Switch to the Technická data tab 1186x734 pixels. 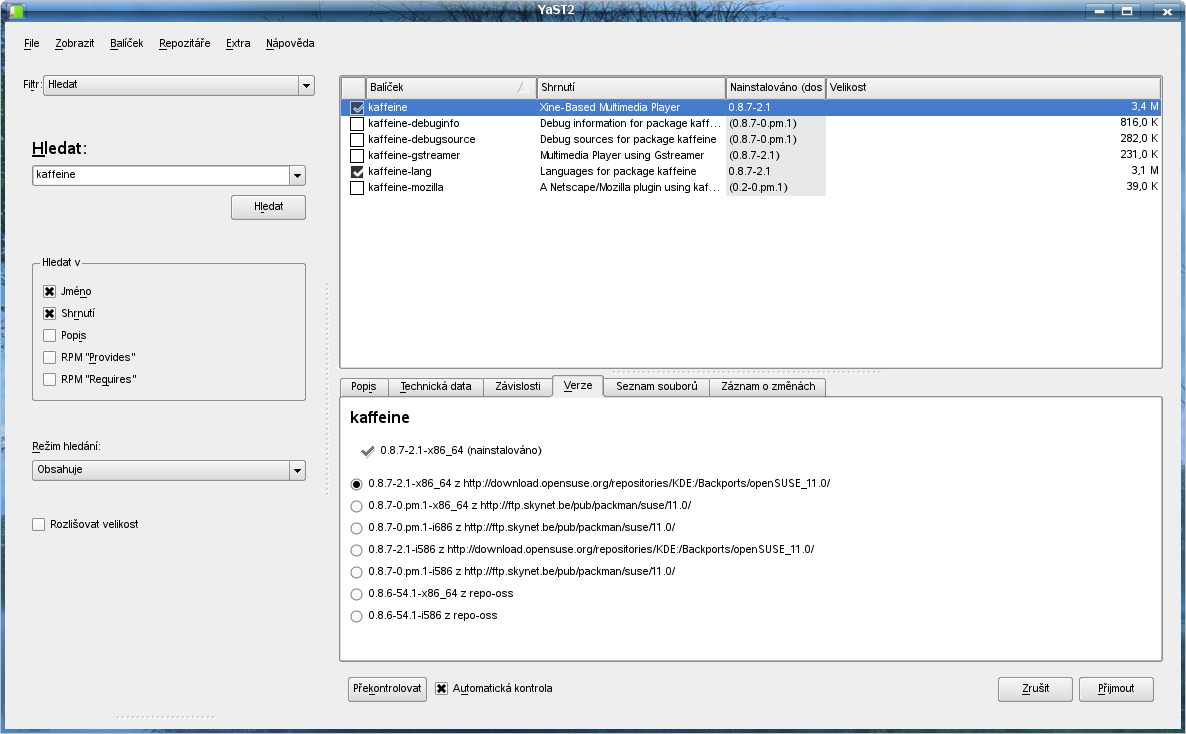pos(436,387)
